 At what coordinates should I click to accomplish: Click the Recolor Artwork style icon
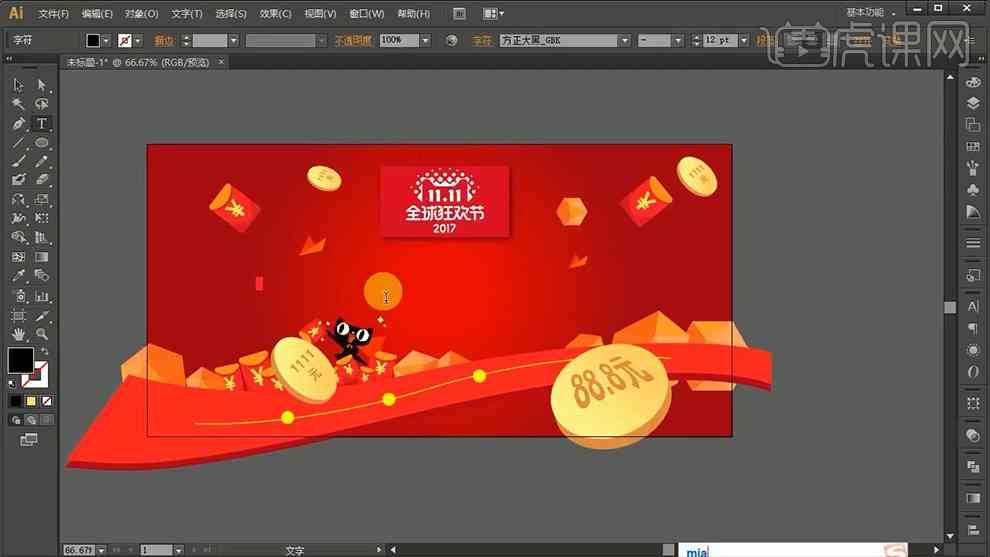(x=451, y=40)
